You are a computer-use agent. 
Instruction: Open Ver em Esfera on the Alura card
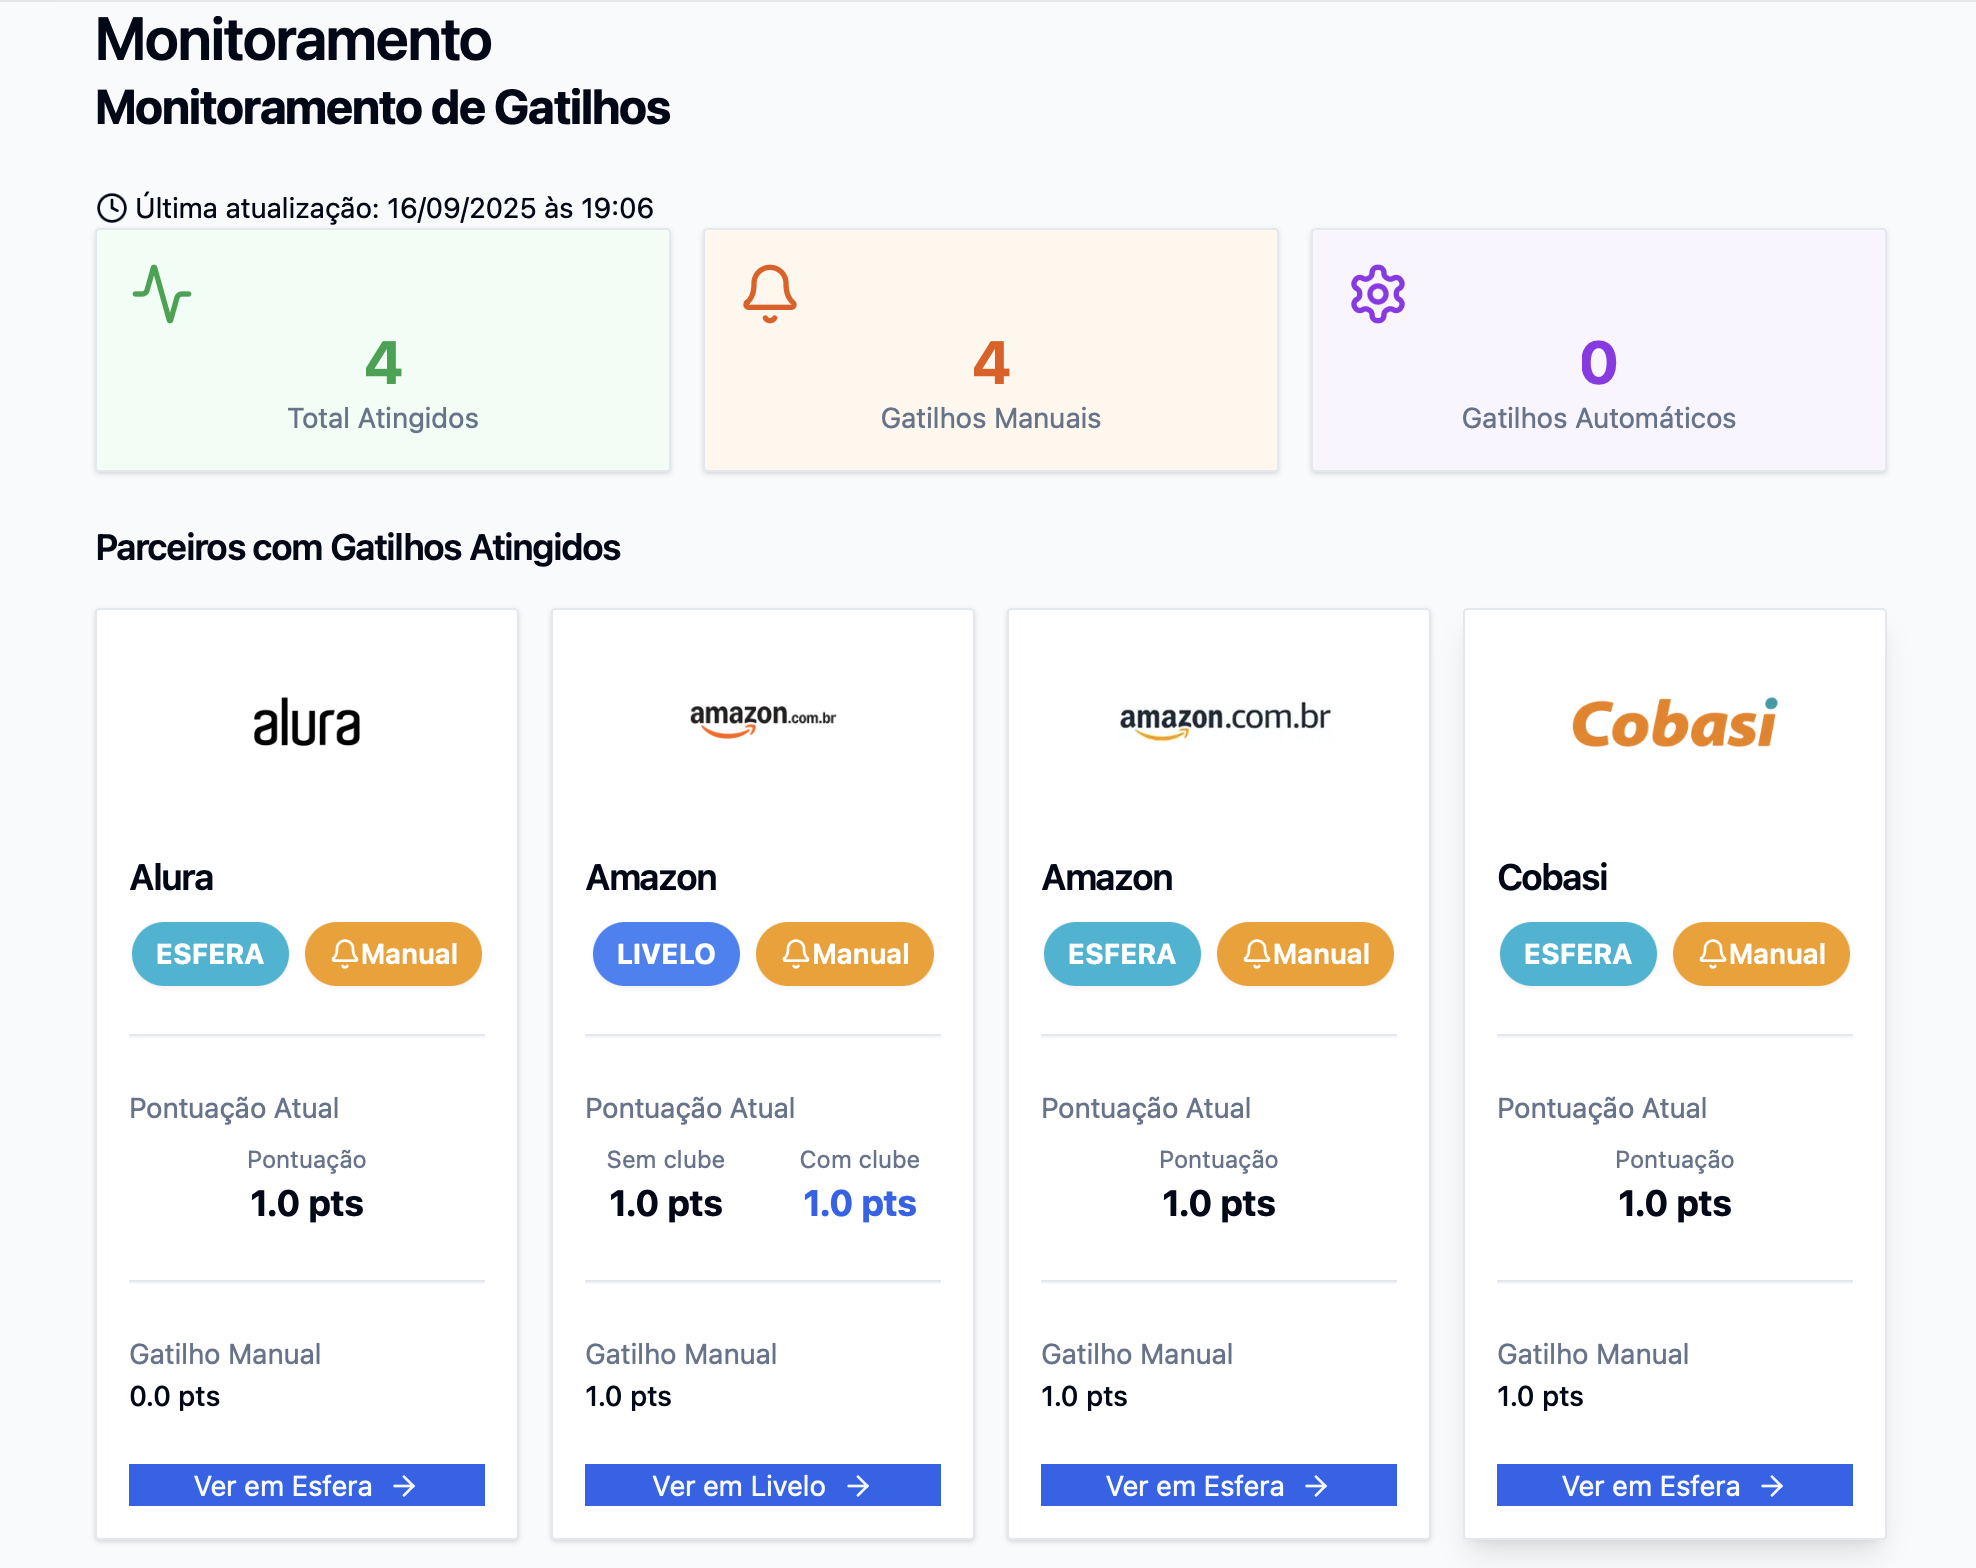pyautogui.click(x=307, y=1485)
